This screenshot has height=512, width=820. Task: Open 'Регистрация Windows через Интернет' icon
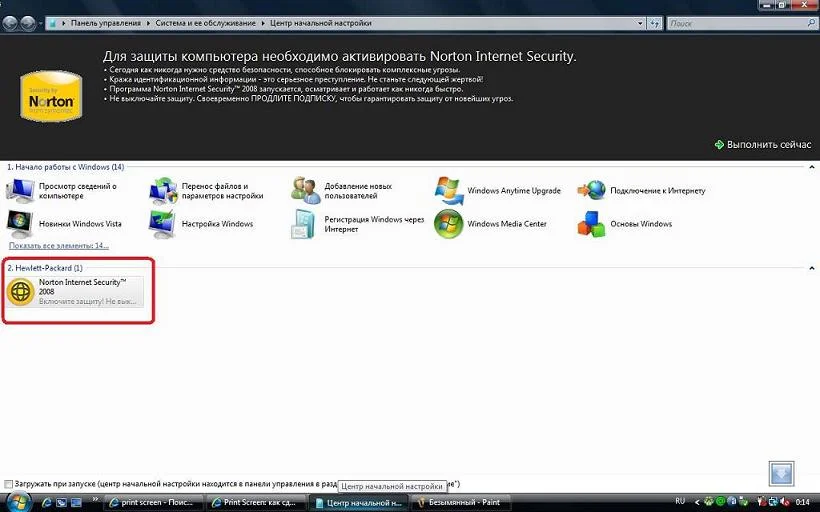point(303,224)
